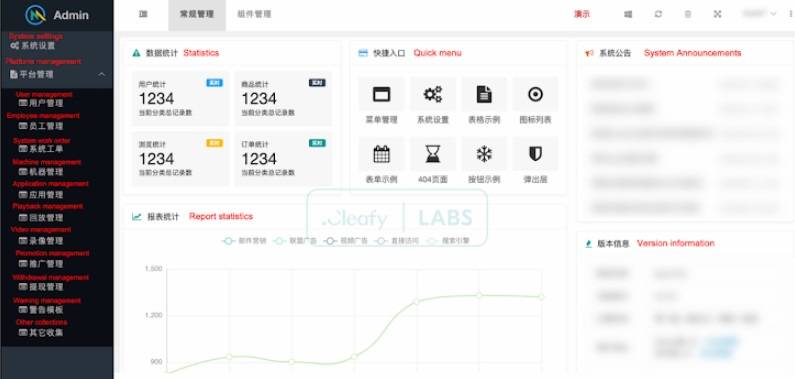Click the 数据统计 panel heading
Viewport: 795px width, 379px height.
pos(162,53)
